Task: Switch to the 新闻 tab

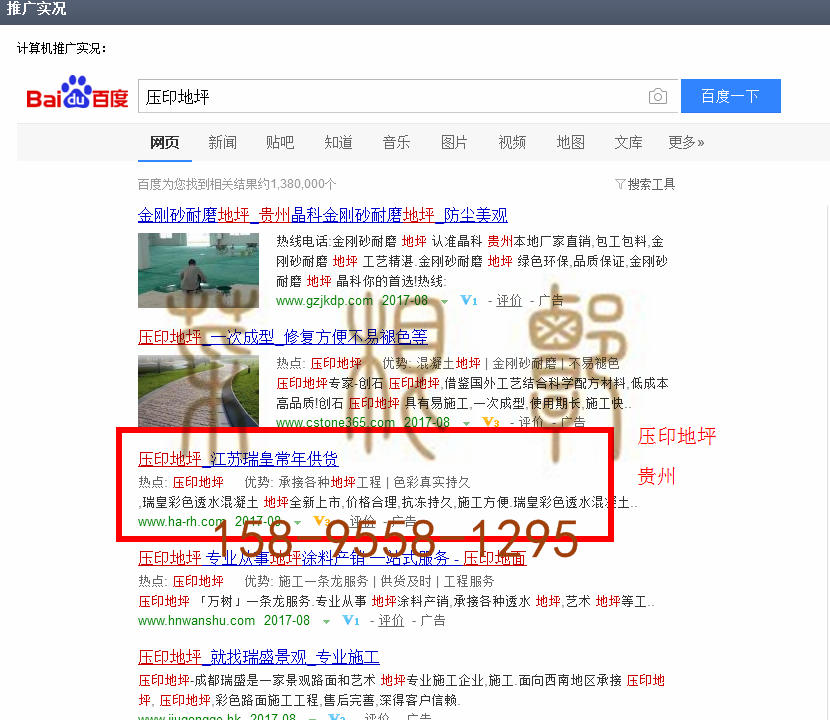Action: 222,142
